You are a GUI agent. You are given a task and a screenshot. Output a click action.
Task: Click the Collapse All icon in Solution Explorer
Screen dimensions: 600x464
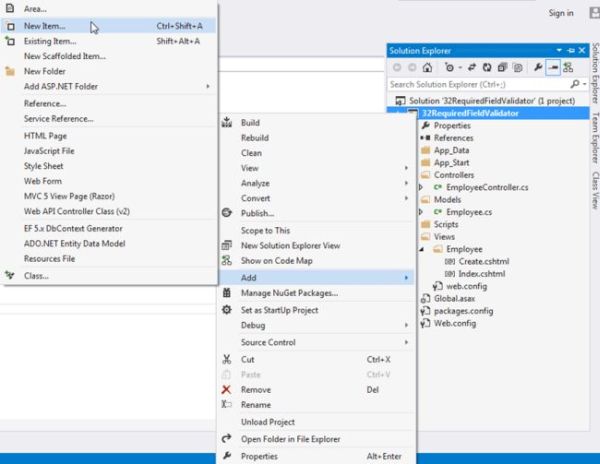[502, 68]
